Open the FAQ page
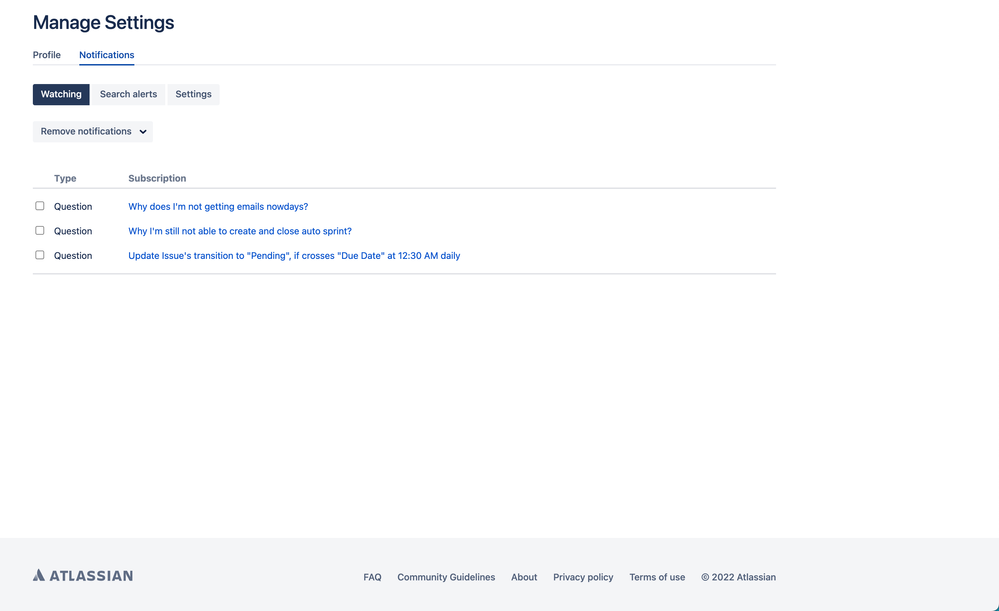The width and height of the screenshot is (999, 611). (x=371, y=577)
